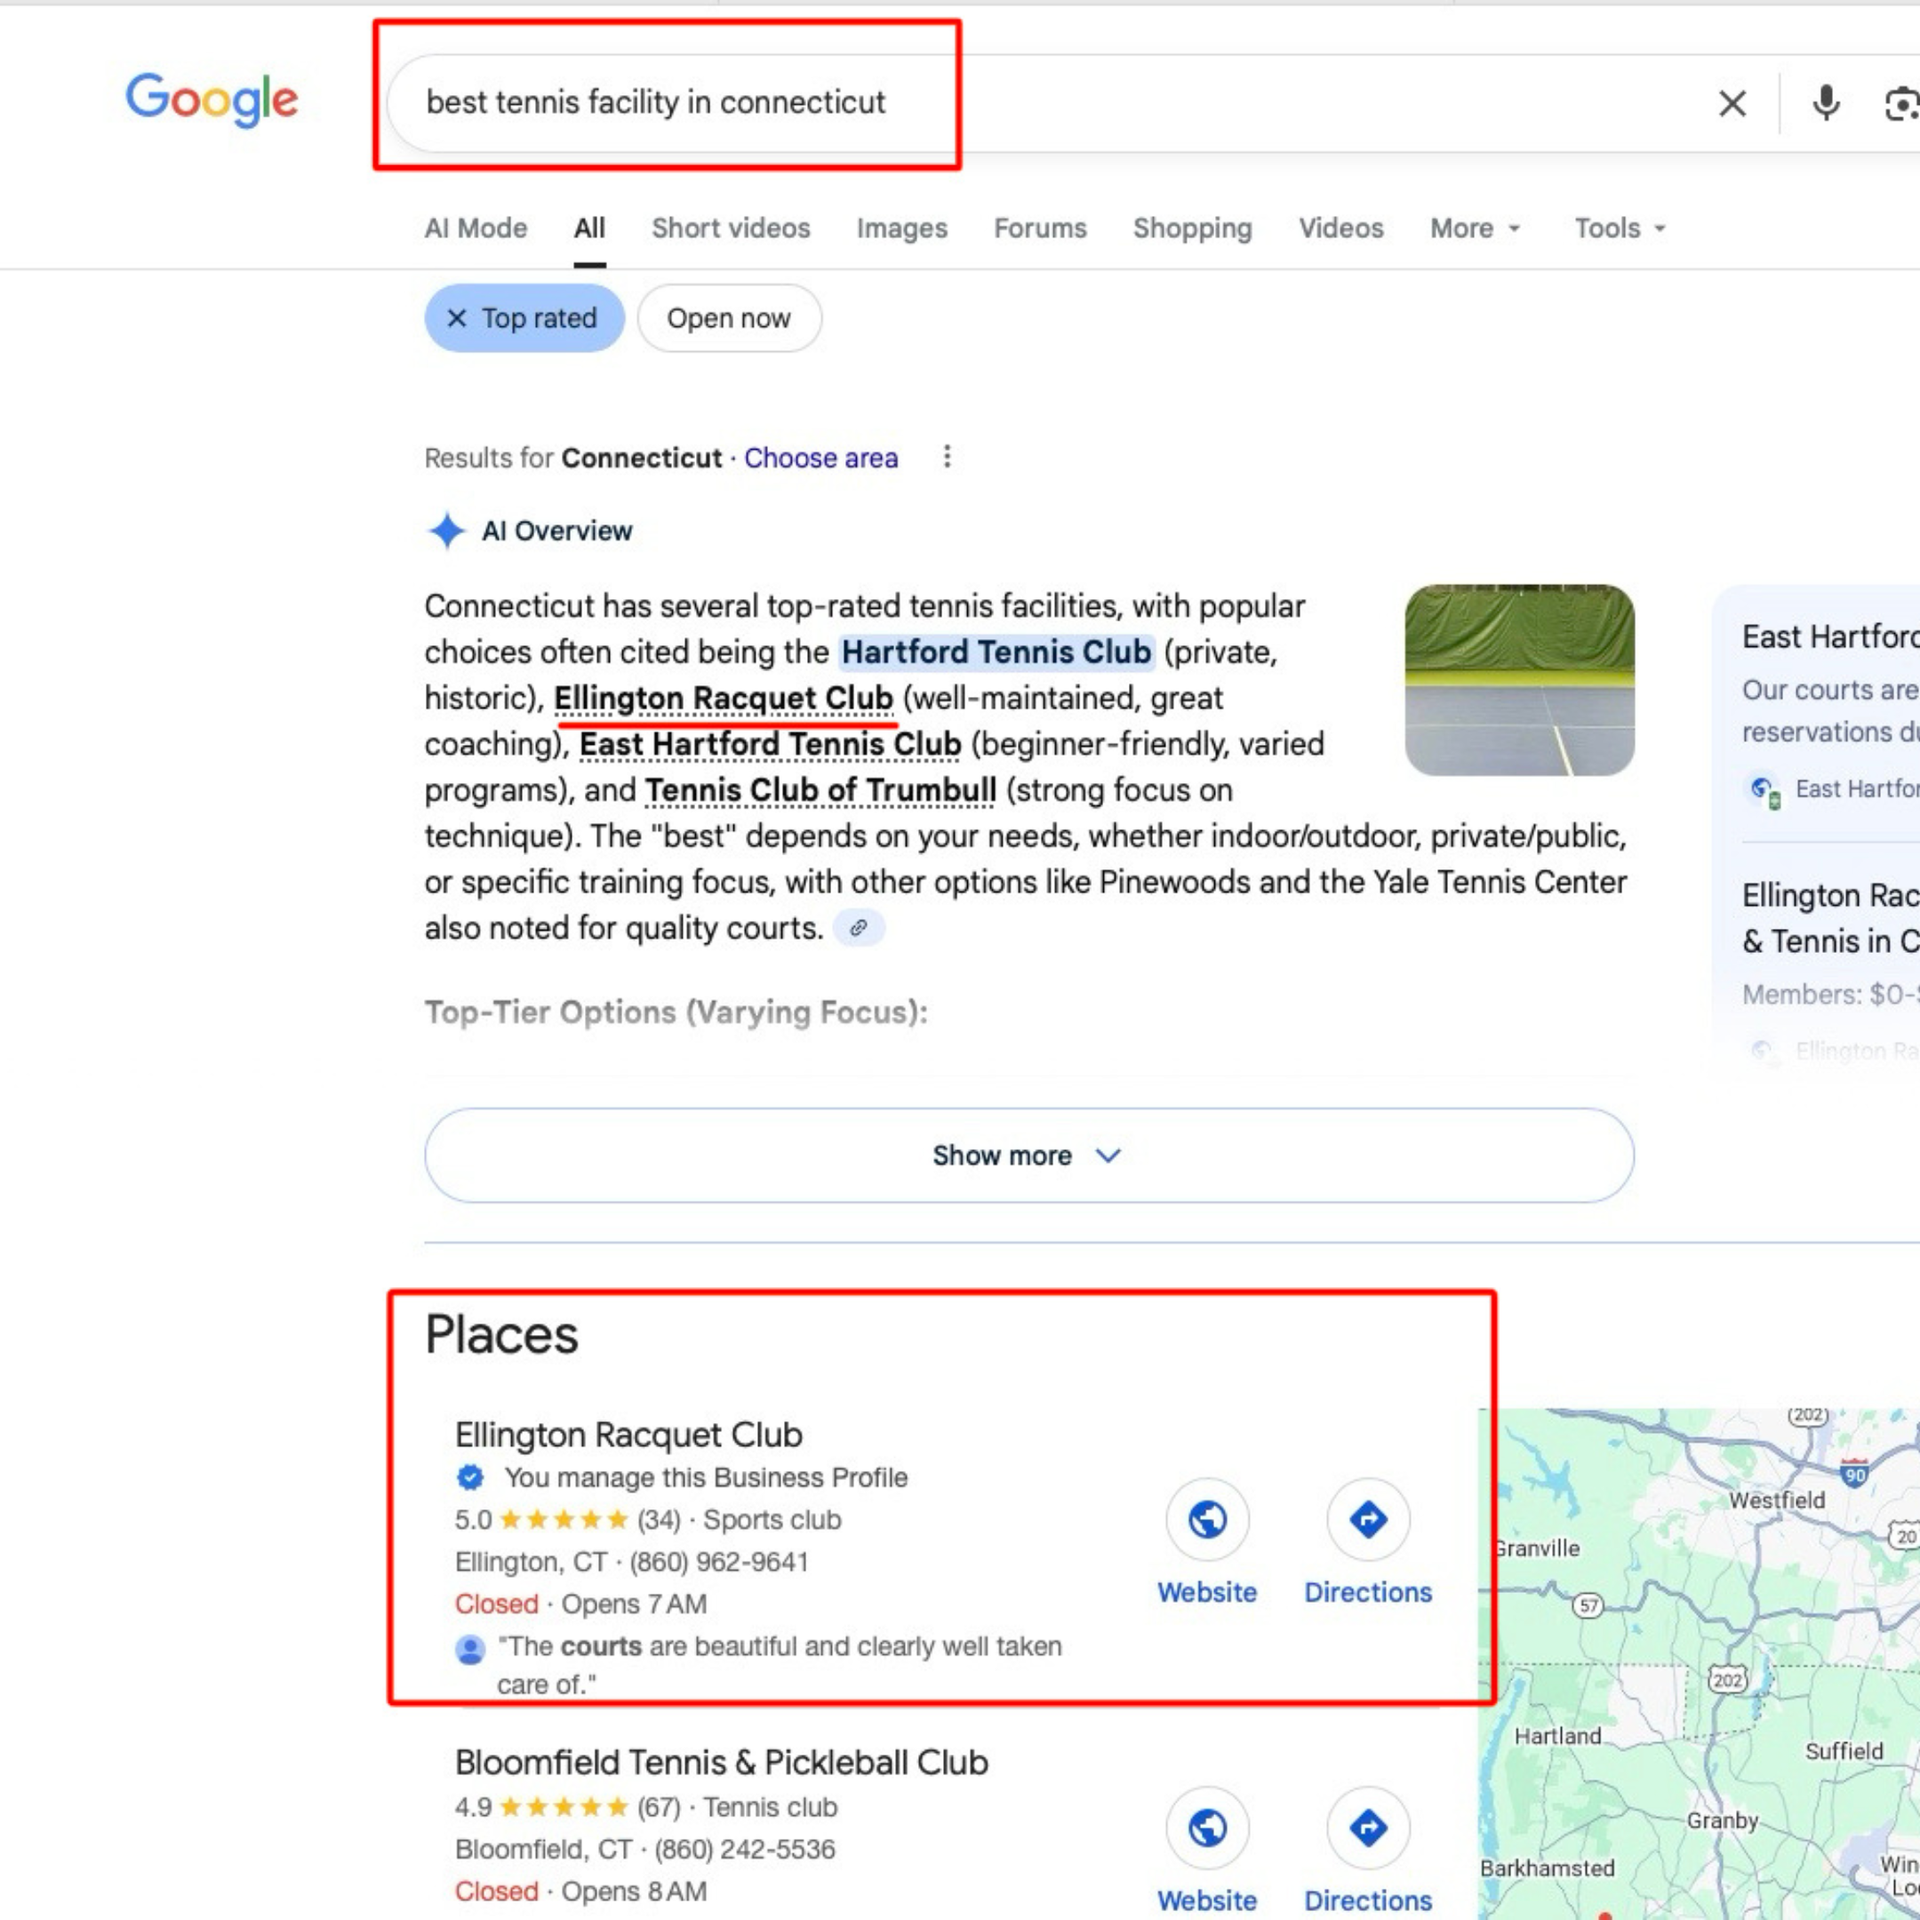This screenshot has width=1920, height=1920.
Task: Switch to the Shopping tab
Action: (x=1192, y=228)
